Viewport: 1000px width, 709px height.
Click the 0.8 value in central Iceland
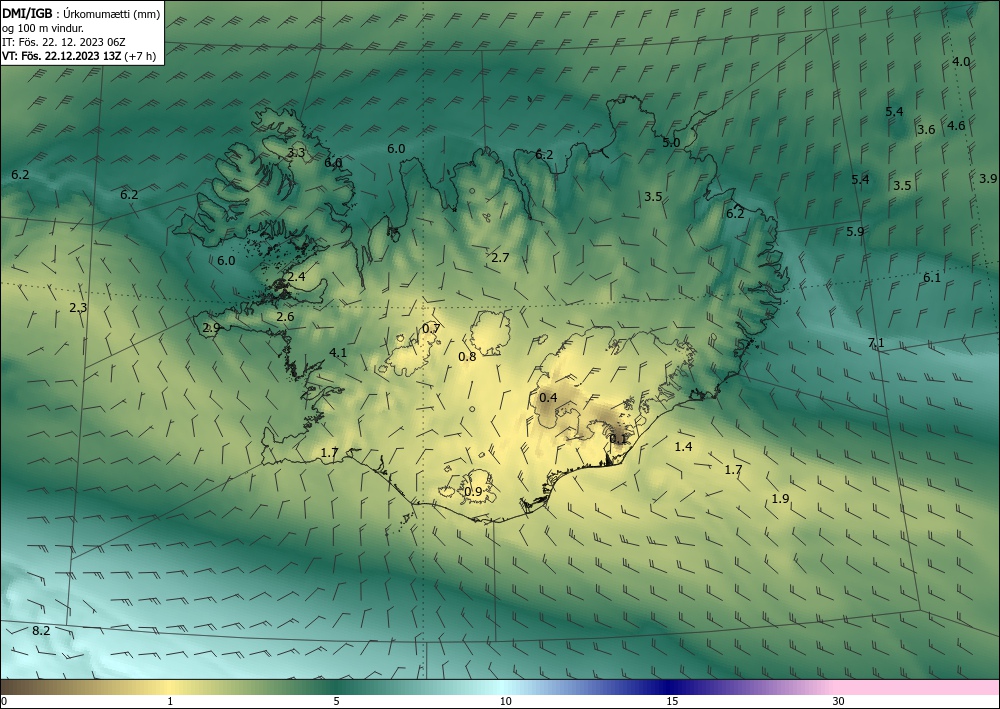point(467,357)
